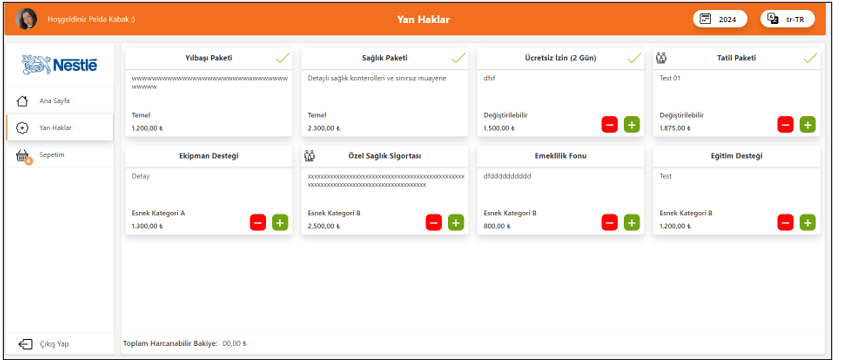Add Emeklilik Fonu with green plus button

click(x=632, y=222)
